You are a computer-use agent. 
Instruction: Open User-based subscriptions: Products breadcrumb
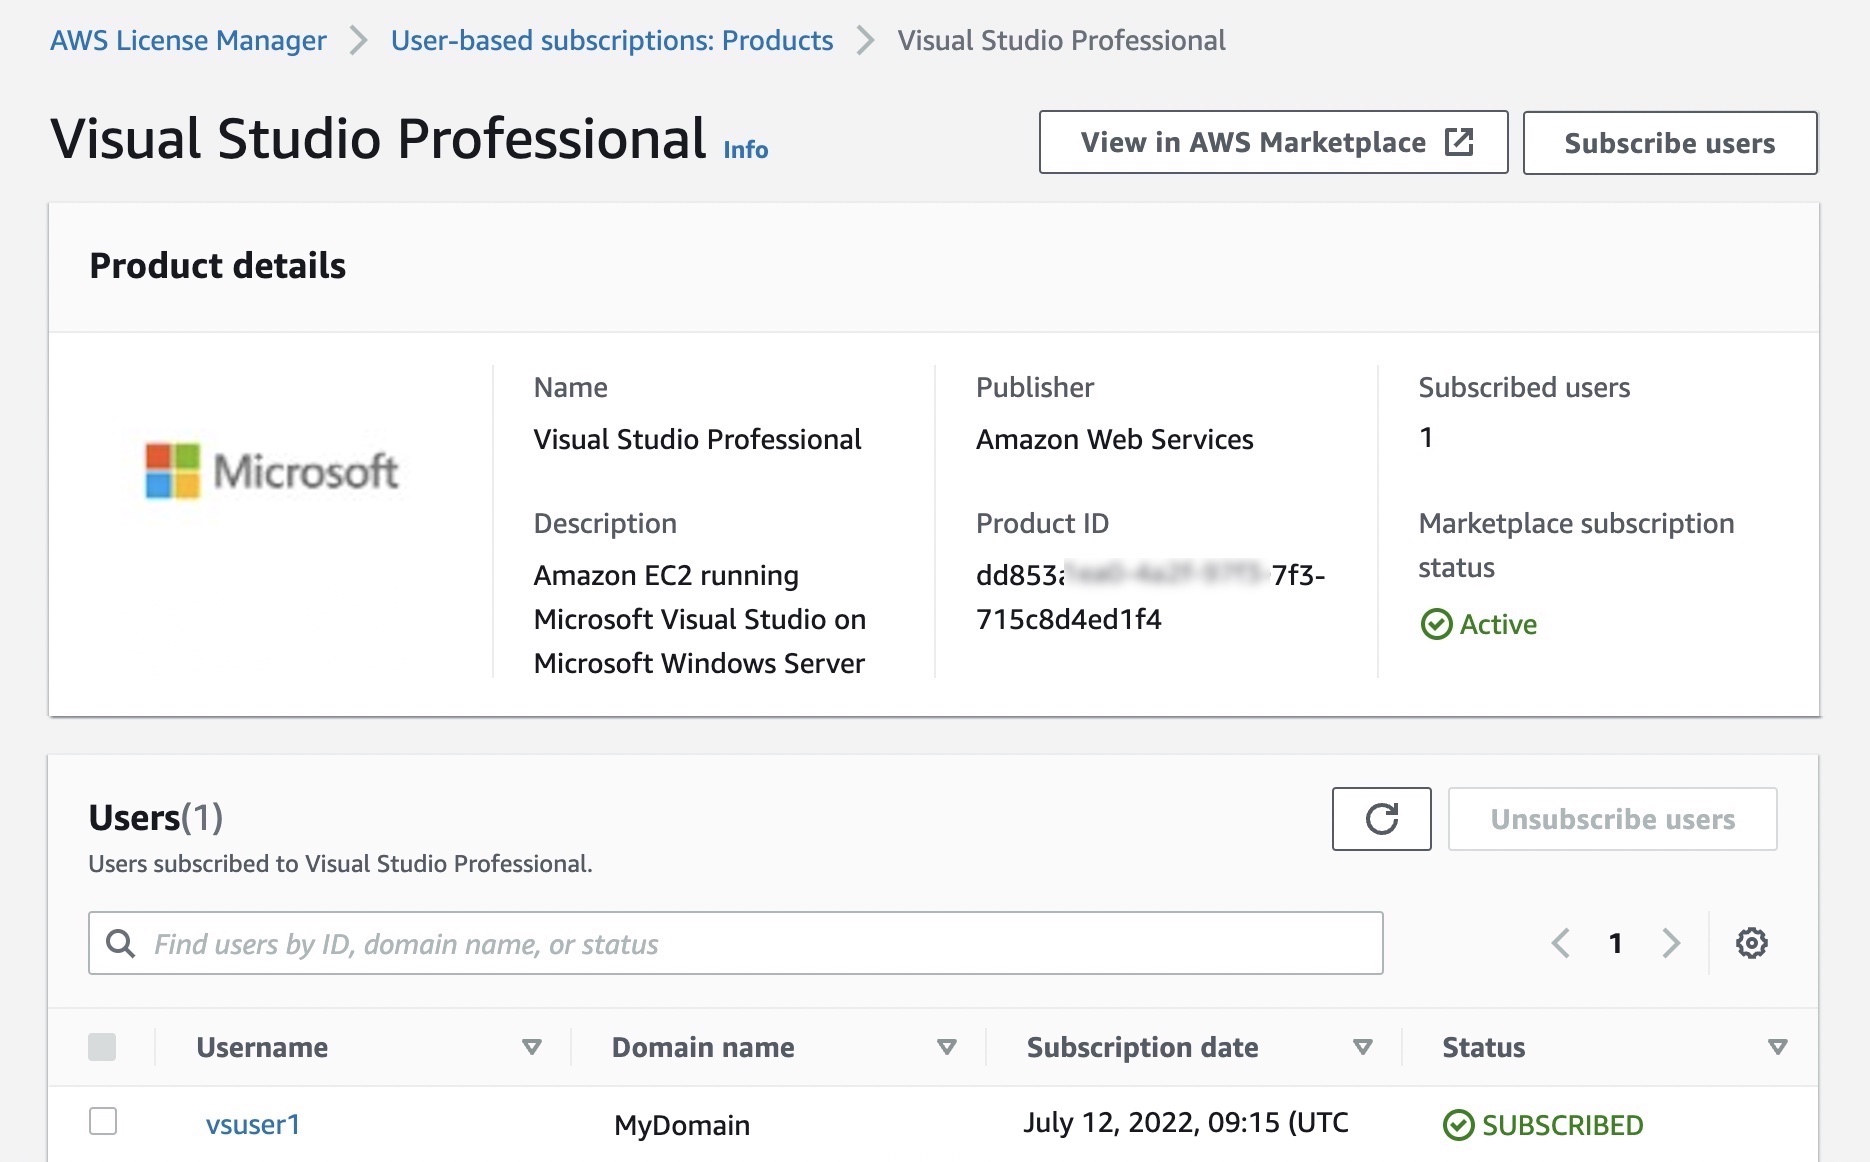pos(612,40)
